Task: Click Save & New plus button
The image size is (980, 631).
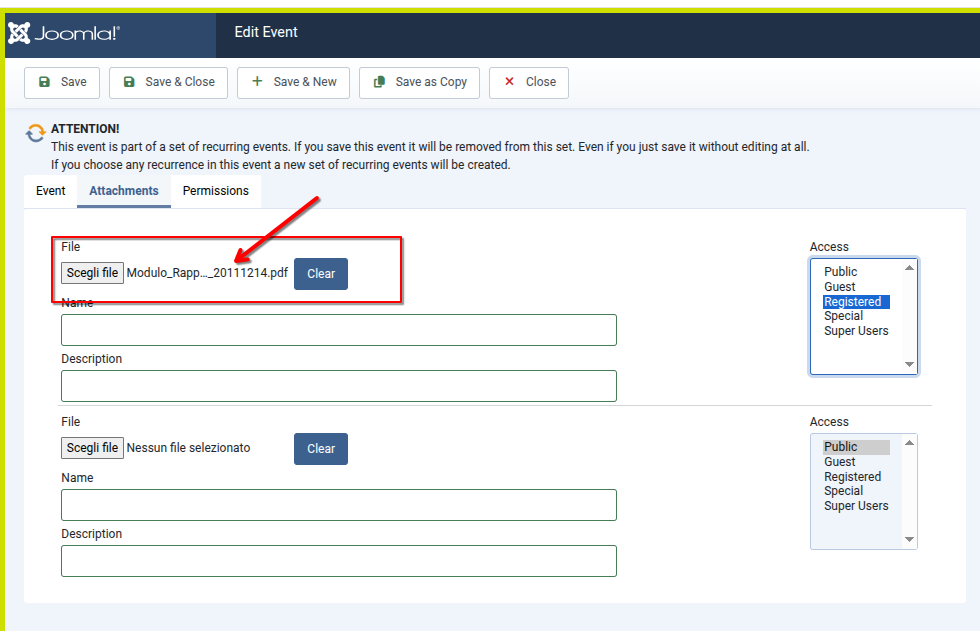Action: tap(293, 82)
